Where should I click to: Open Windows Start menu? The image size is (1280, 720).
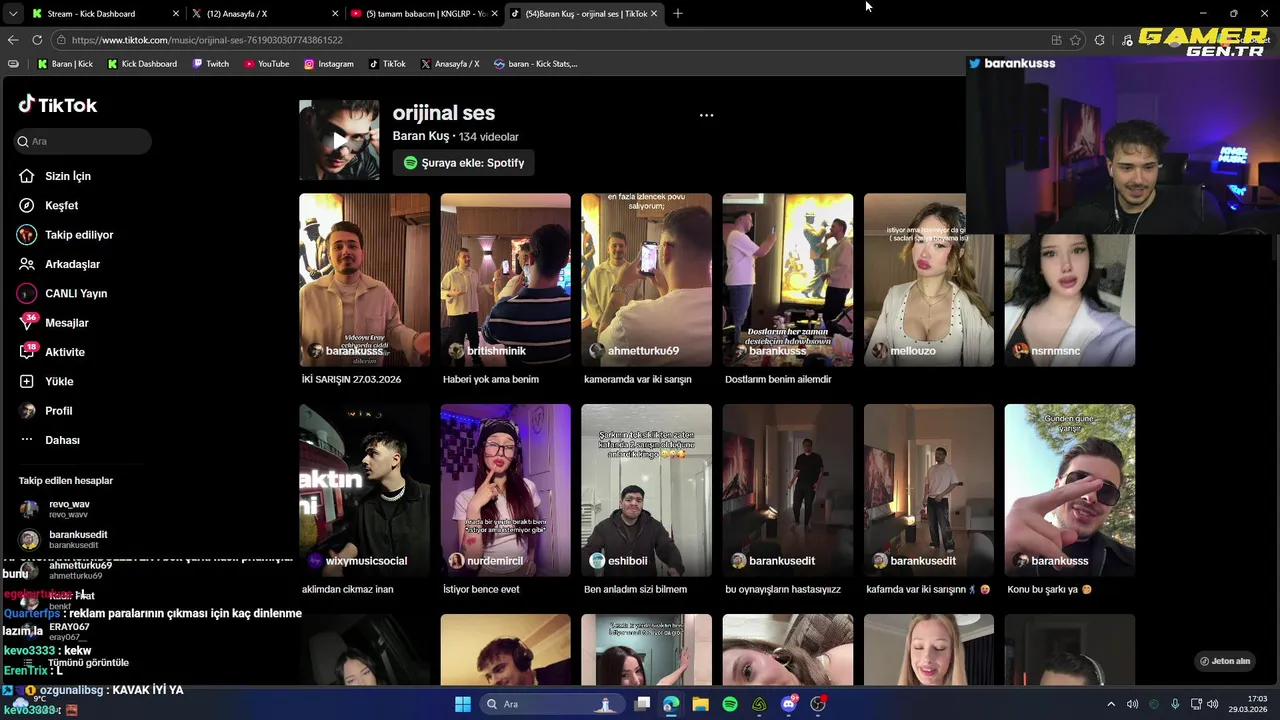tap(463, 704)
